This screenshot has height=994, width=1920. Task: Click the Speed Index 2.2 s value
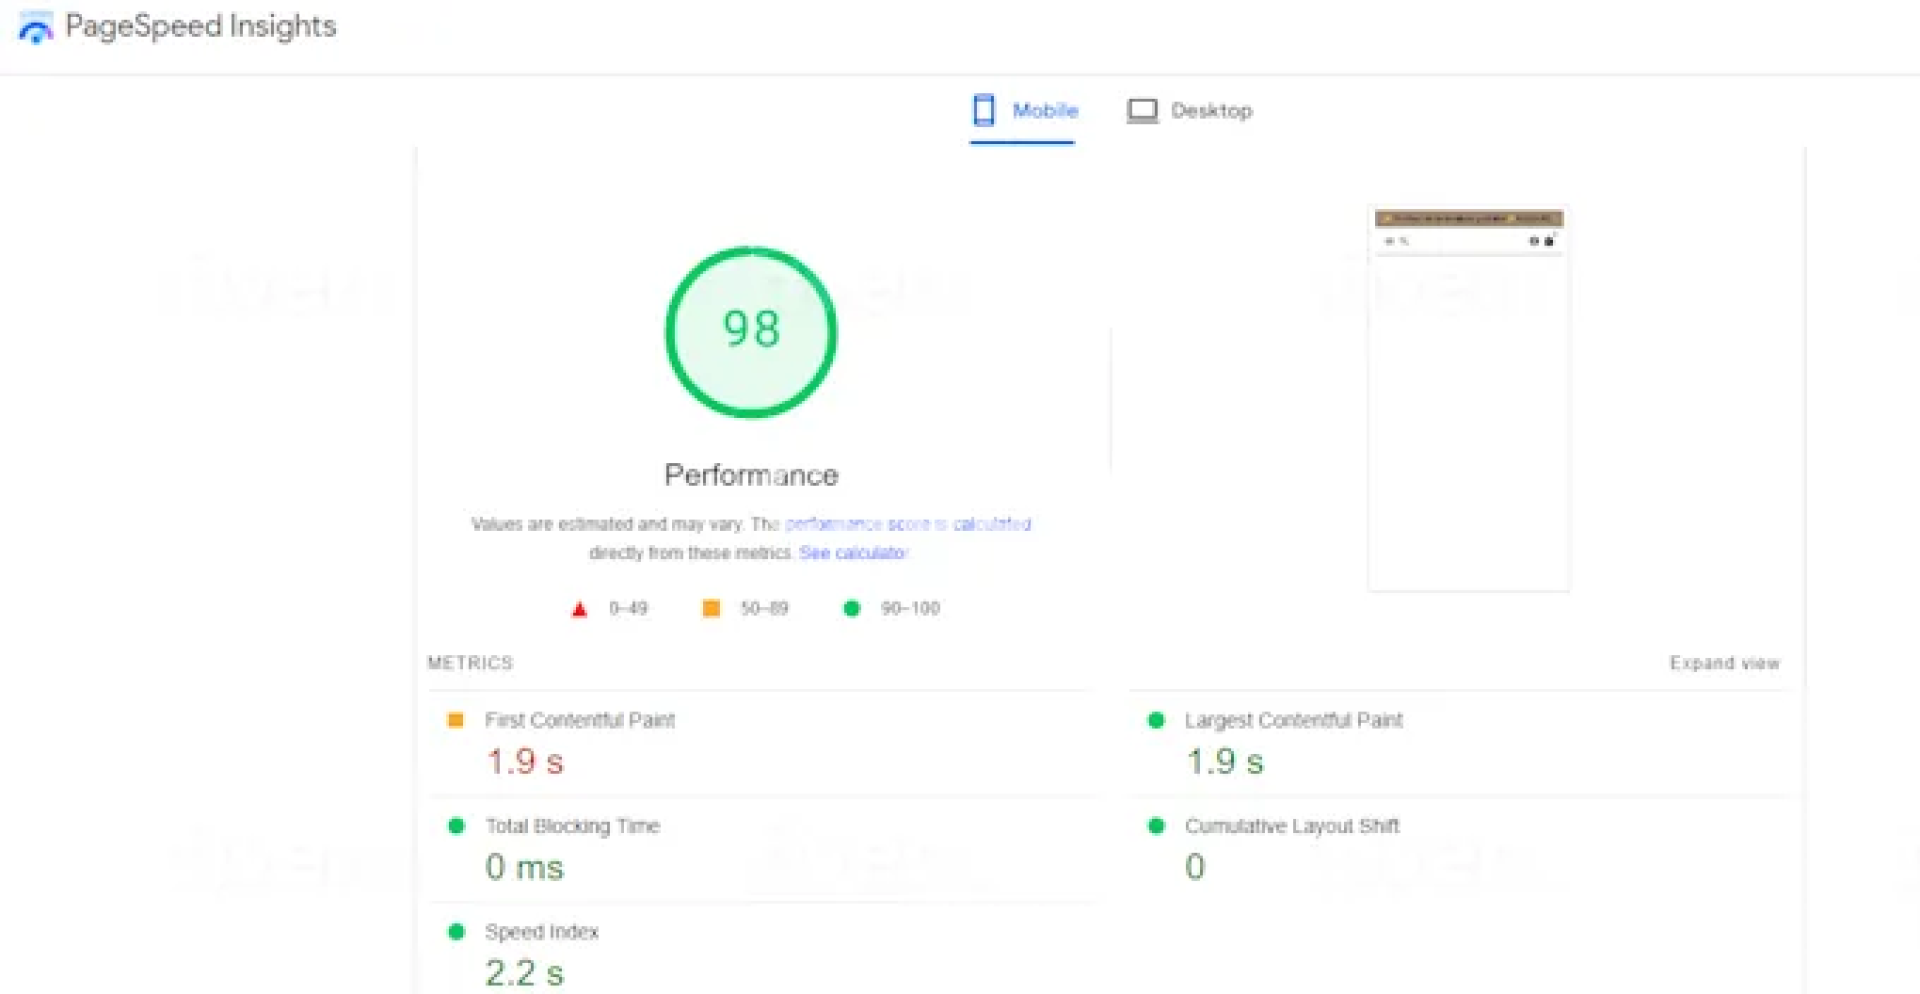click(524, 973)
